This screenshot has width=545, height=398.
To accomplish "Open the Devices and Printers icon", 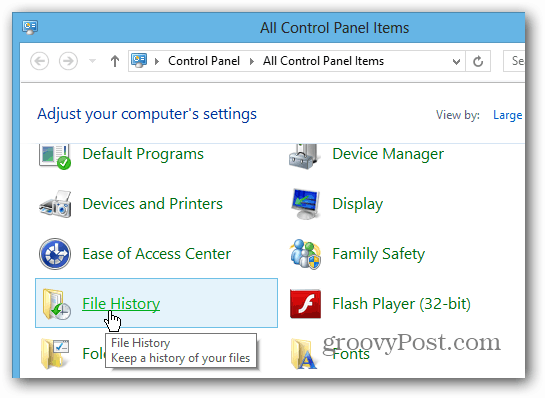I will tap(55, 204).
